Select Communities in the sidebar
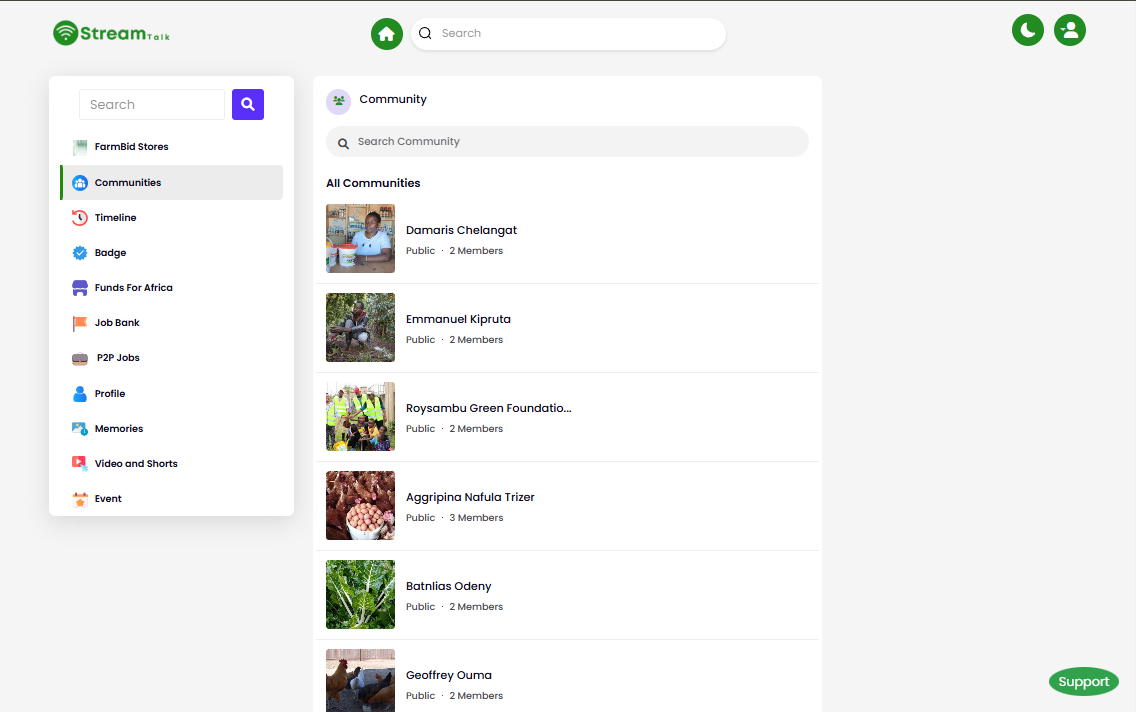 128,183
